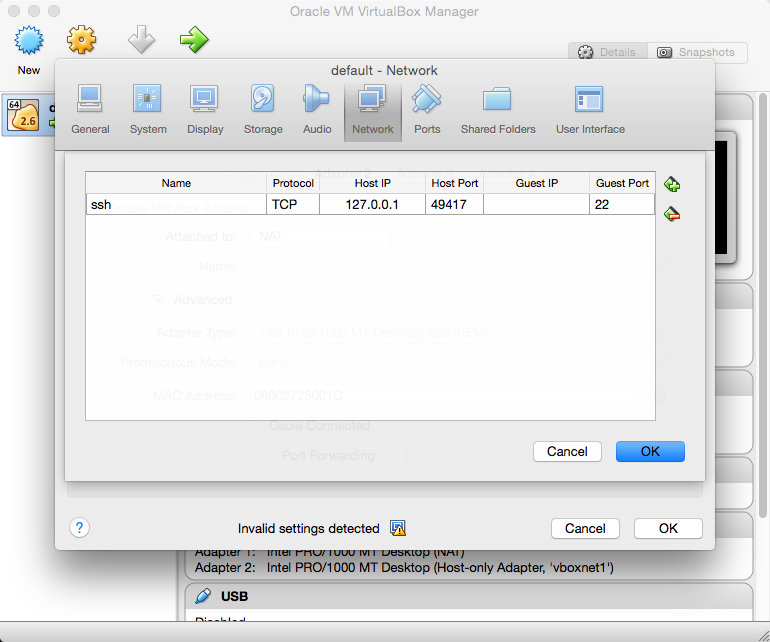Open the System settings section
The height and width of the screenshot is (642, 770).
click(x=148, y=110)
